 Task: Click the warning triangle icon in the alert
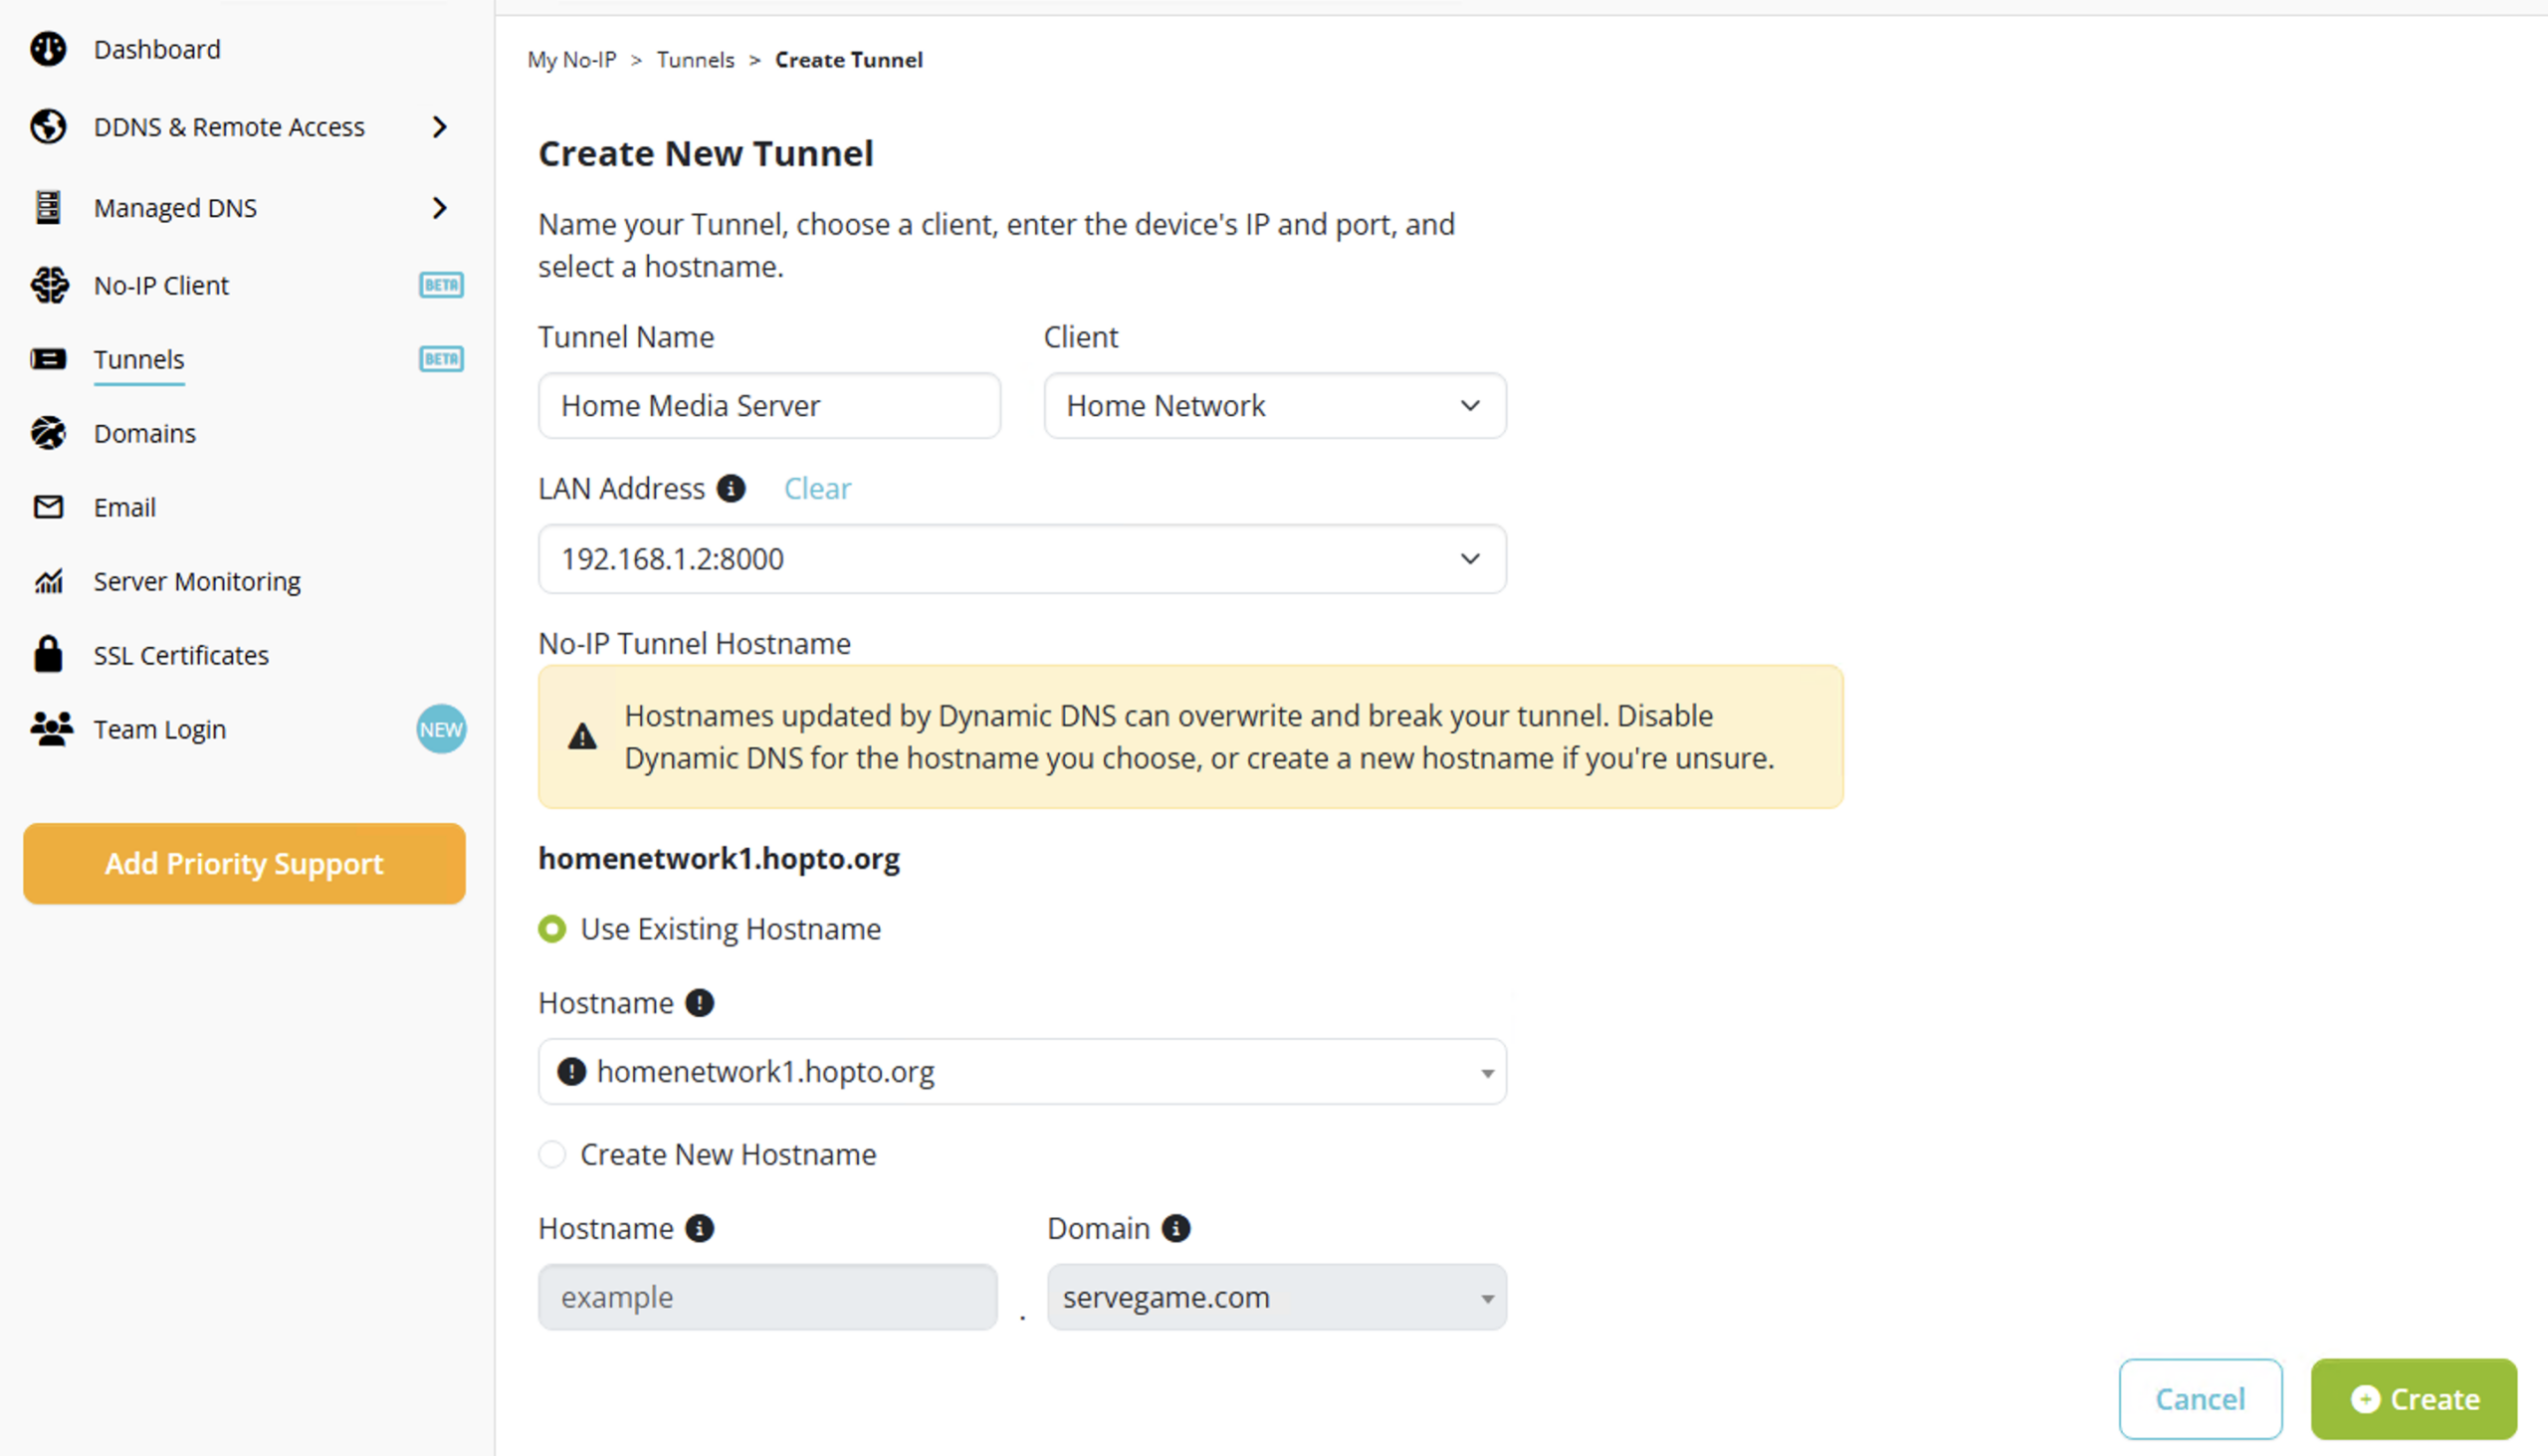tap(582, 737)
